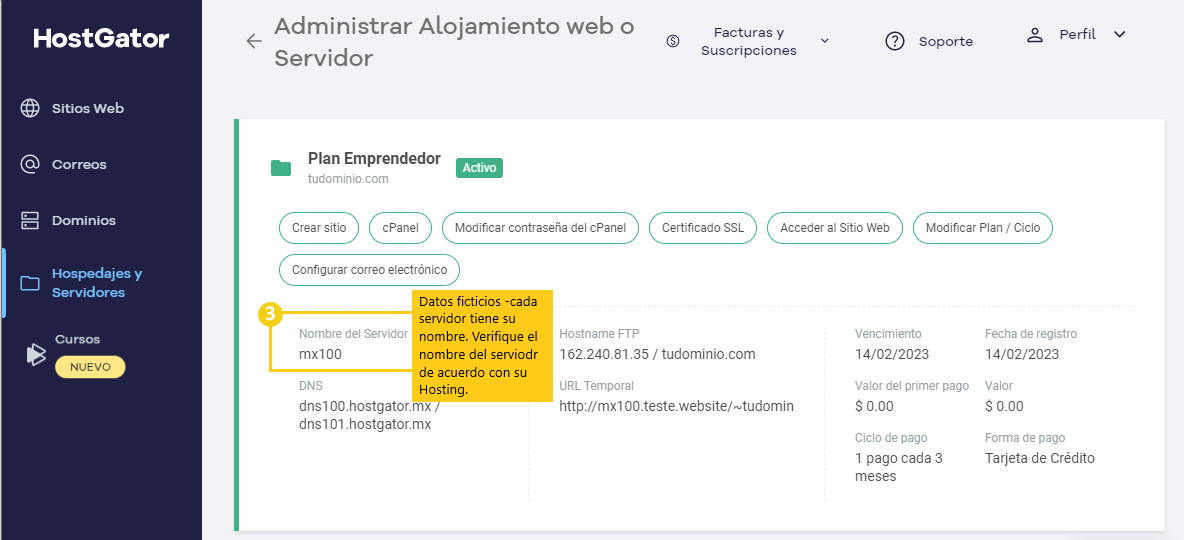Click Acceder al Sitio Web button
Screen dimensions: 1184x540
(x=835, y=227)
